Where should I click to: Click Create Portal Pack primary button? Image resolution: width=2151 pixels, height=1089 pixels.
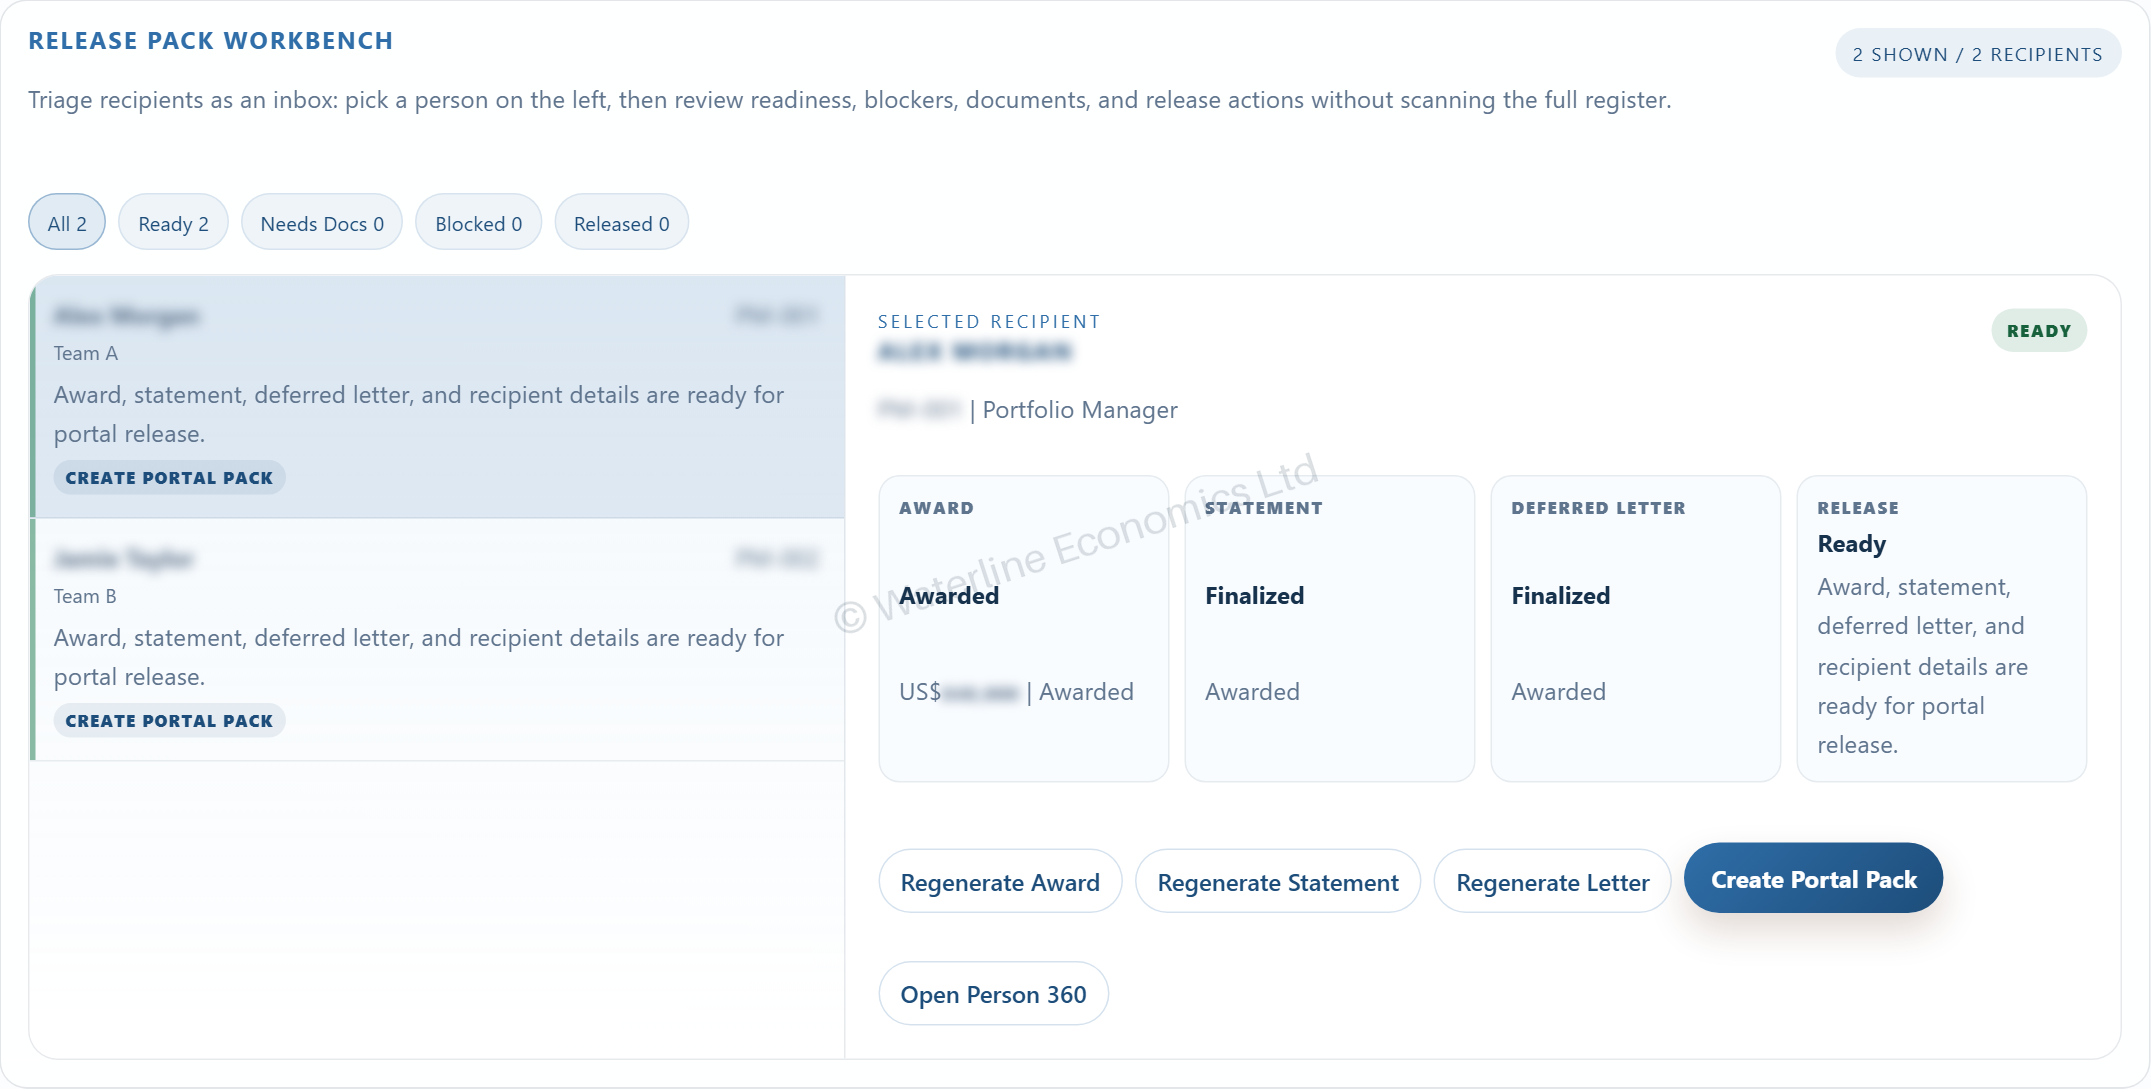[1813, 879]
